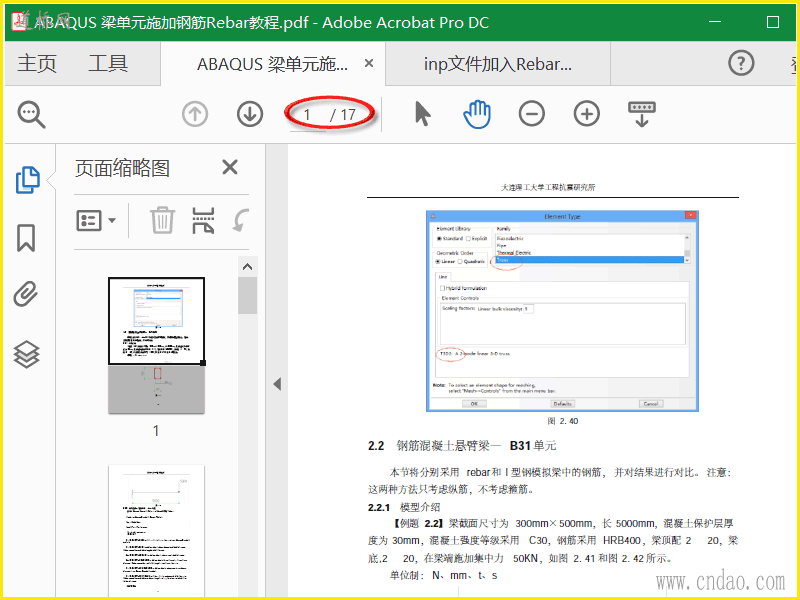
Task: Click the 单位制 N、mm、t、s line
Action: click(443, 576)
